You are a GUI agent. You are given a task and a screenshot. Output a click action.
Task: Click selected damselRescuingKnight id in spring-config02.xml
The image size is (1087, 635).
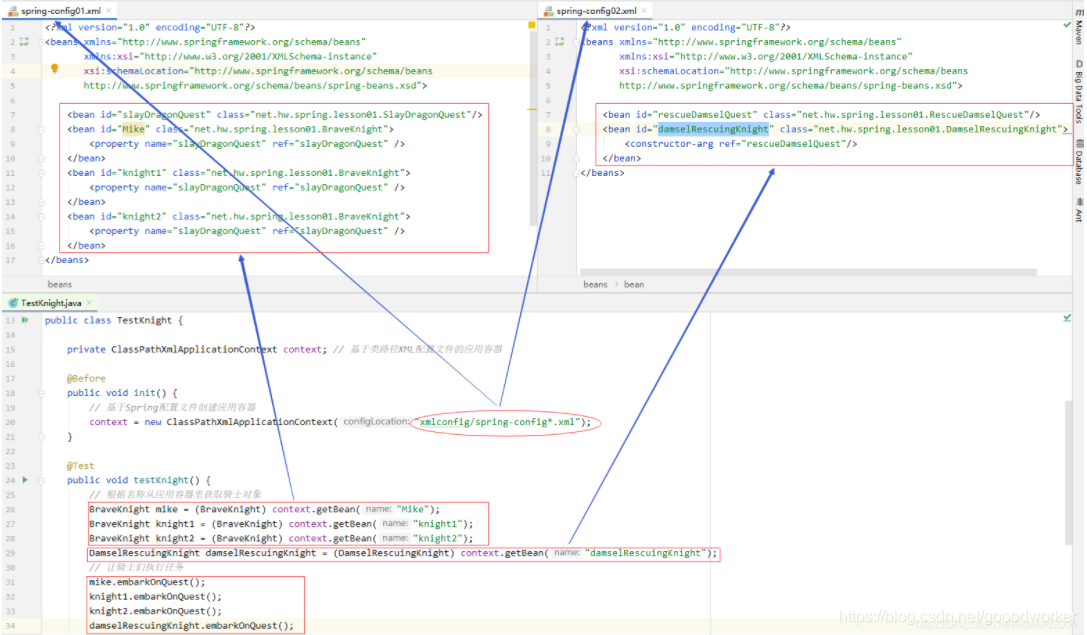pos(713,129)
